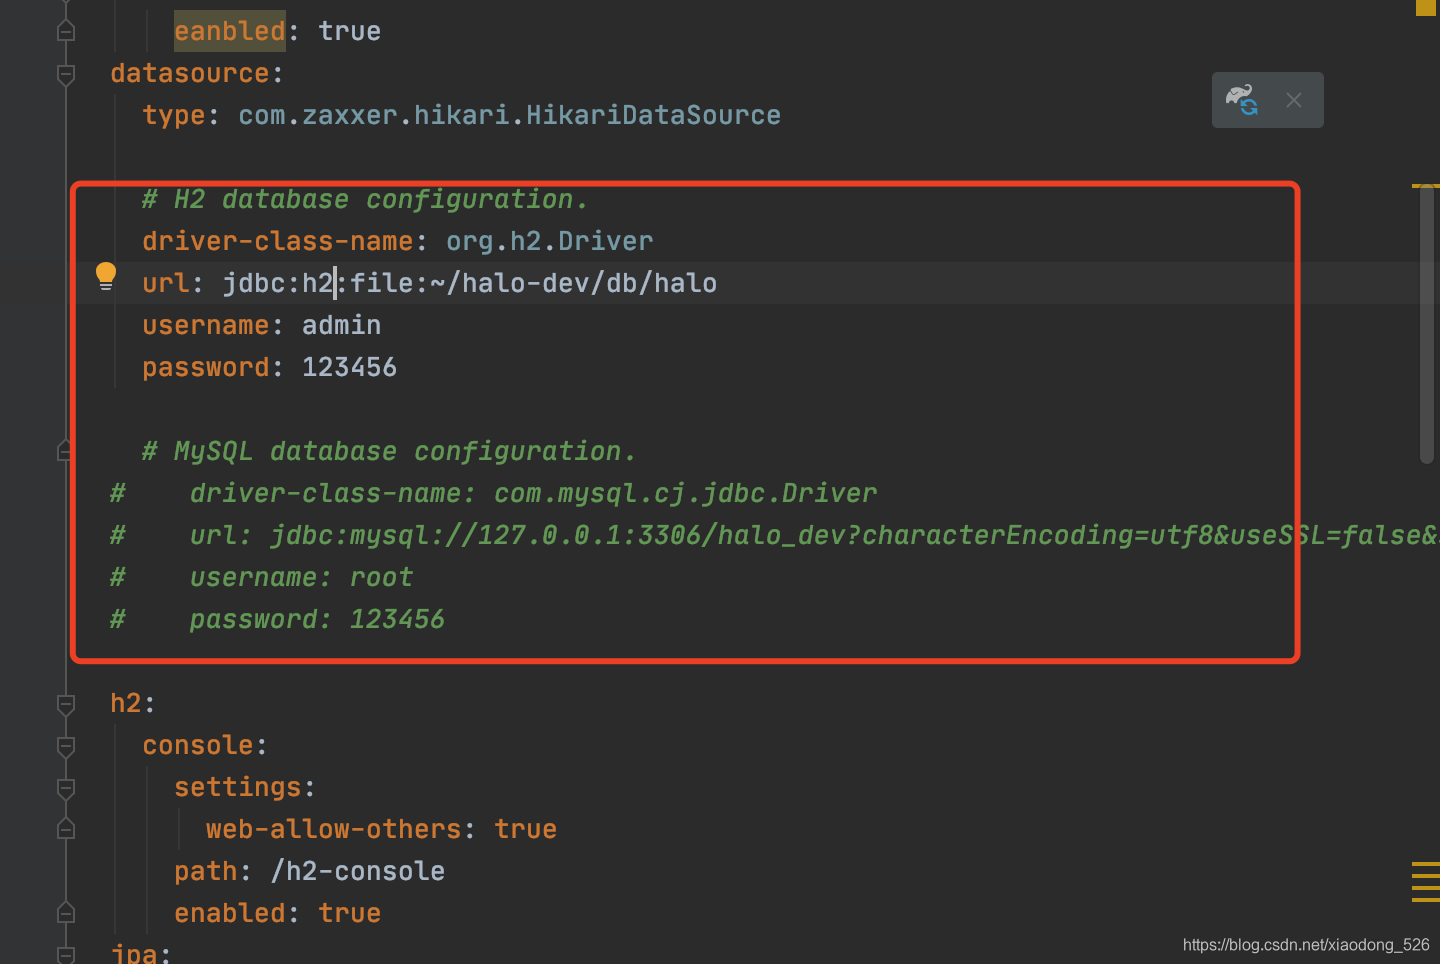Collapse the jpa block using gutter fold marker
Screen dimensions: 1440x964
pos(66,954)
